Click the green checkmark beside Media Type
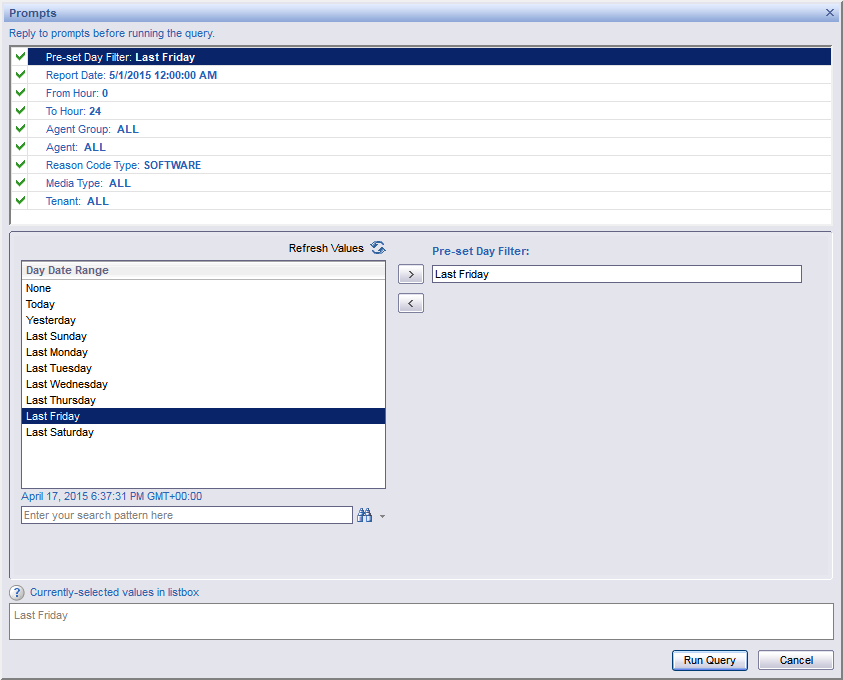 point(21,183)
